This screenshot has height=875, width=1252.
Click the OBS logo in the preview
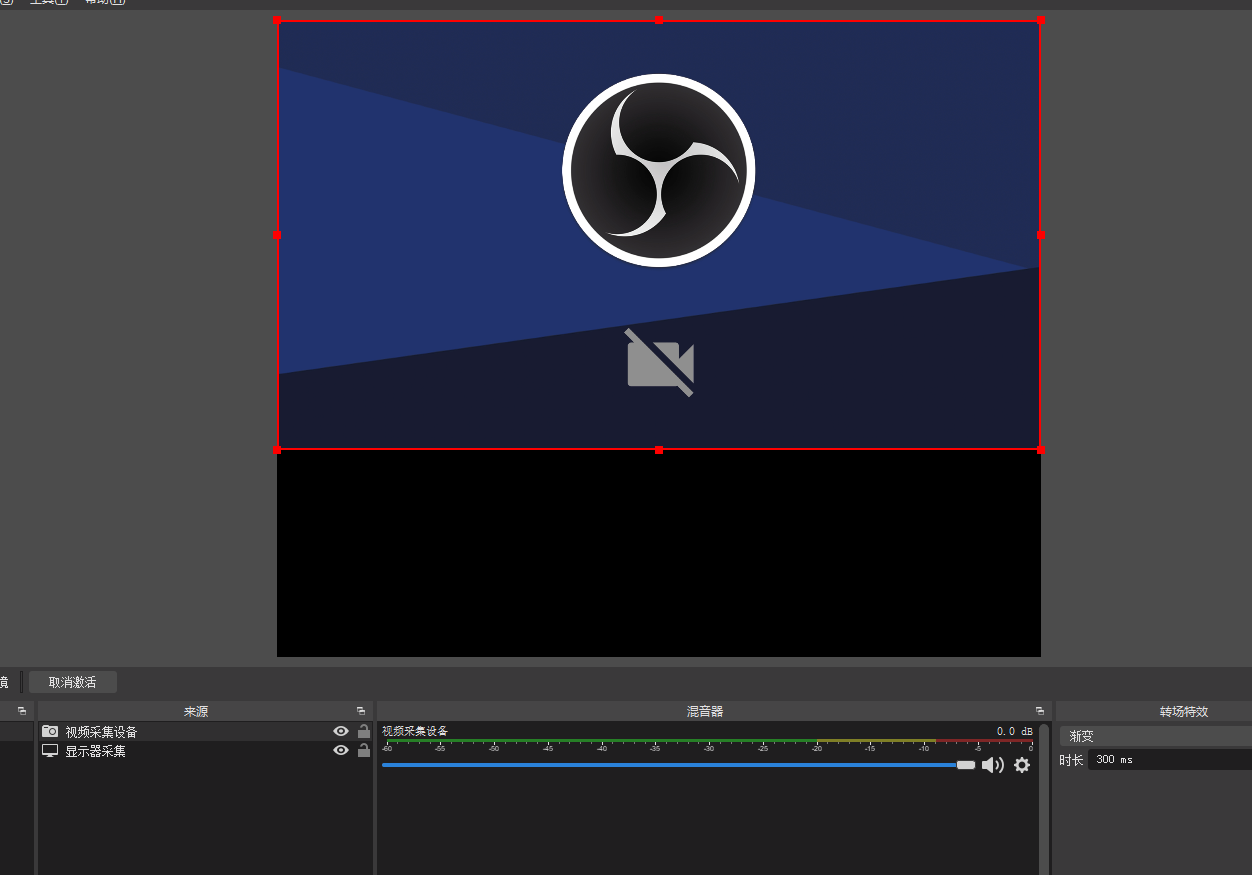coord(658,170)
